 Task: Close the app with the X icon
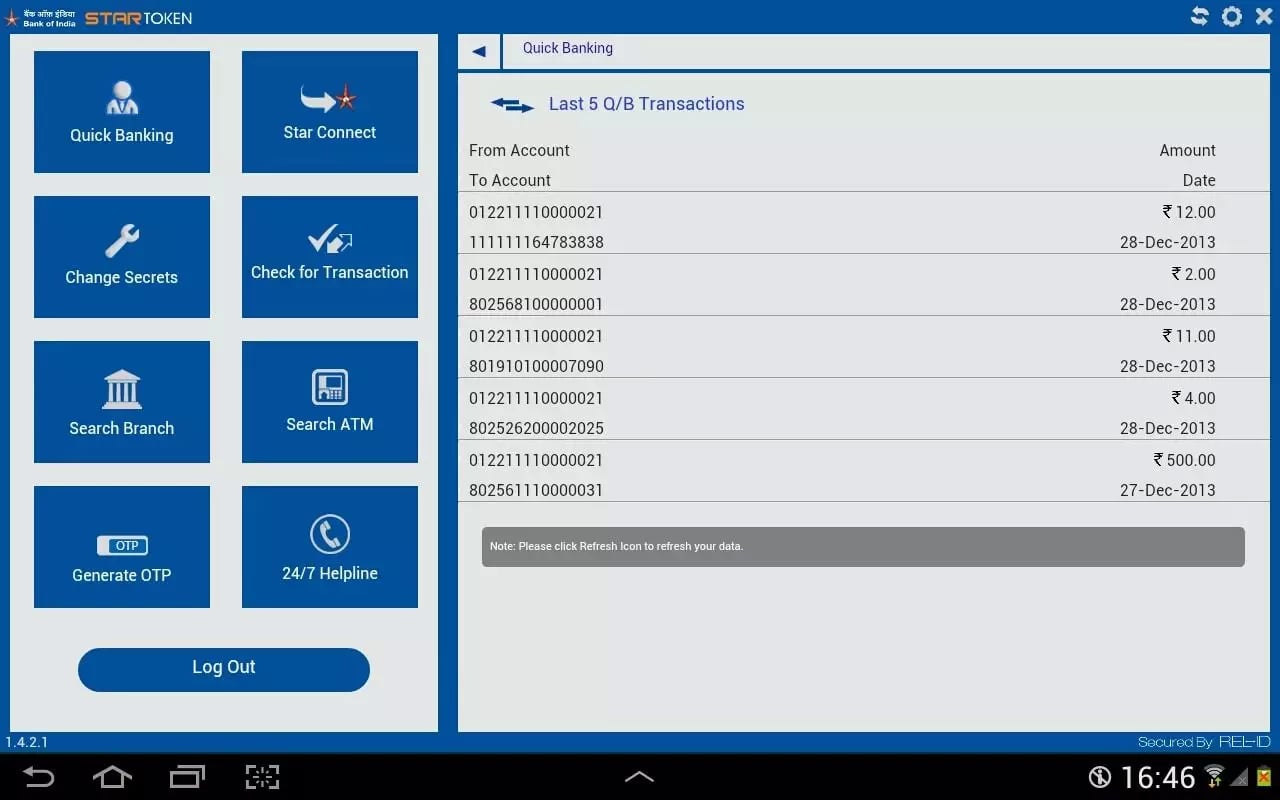pos(1263,16)
